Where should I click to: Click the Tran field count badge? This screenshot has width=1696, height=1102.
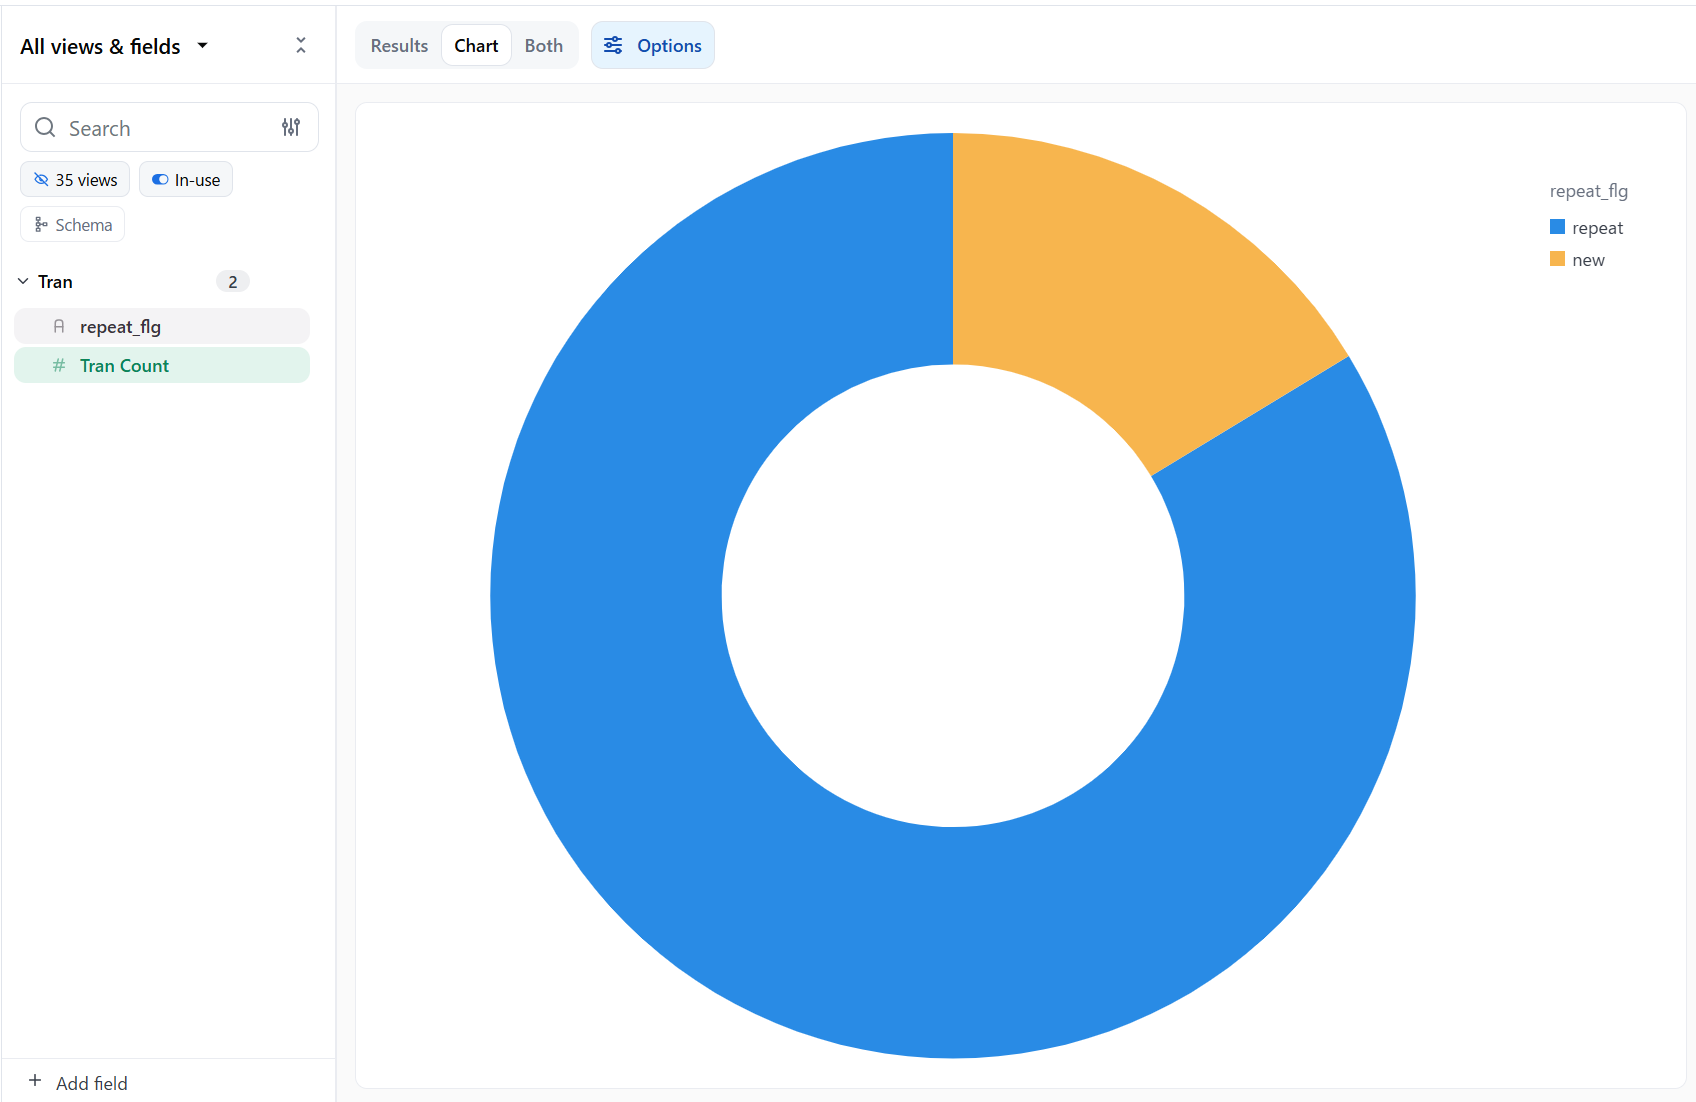click(233, 282)
